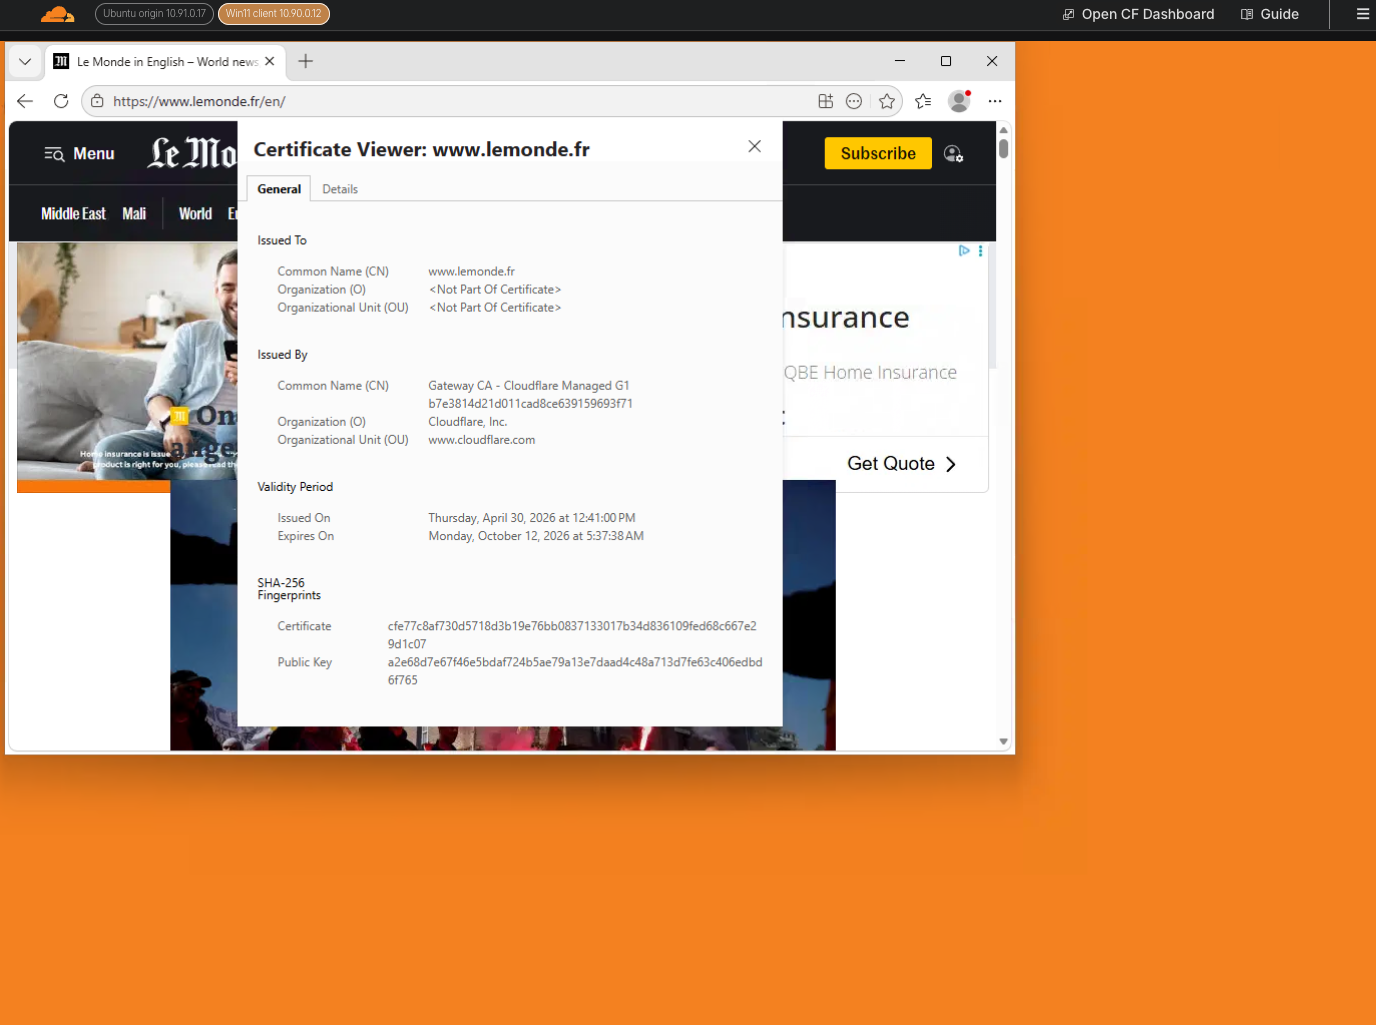
Task: Close the Le Monde in English tab
Action: click(x=269, y=61)
